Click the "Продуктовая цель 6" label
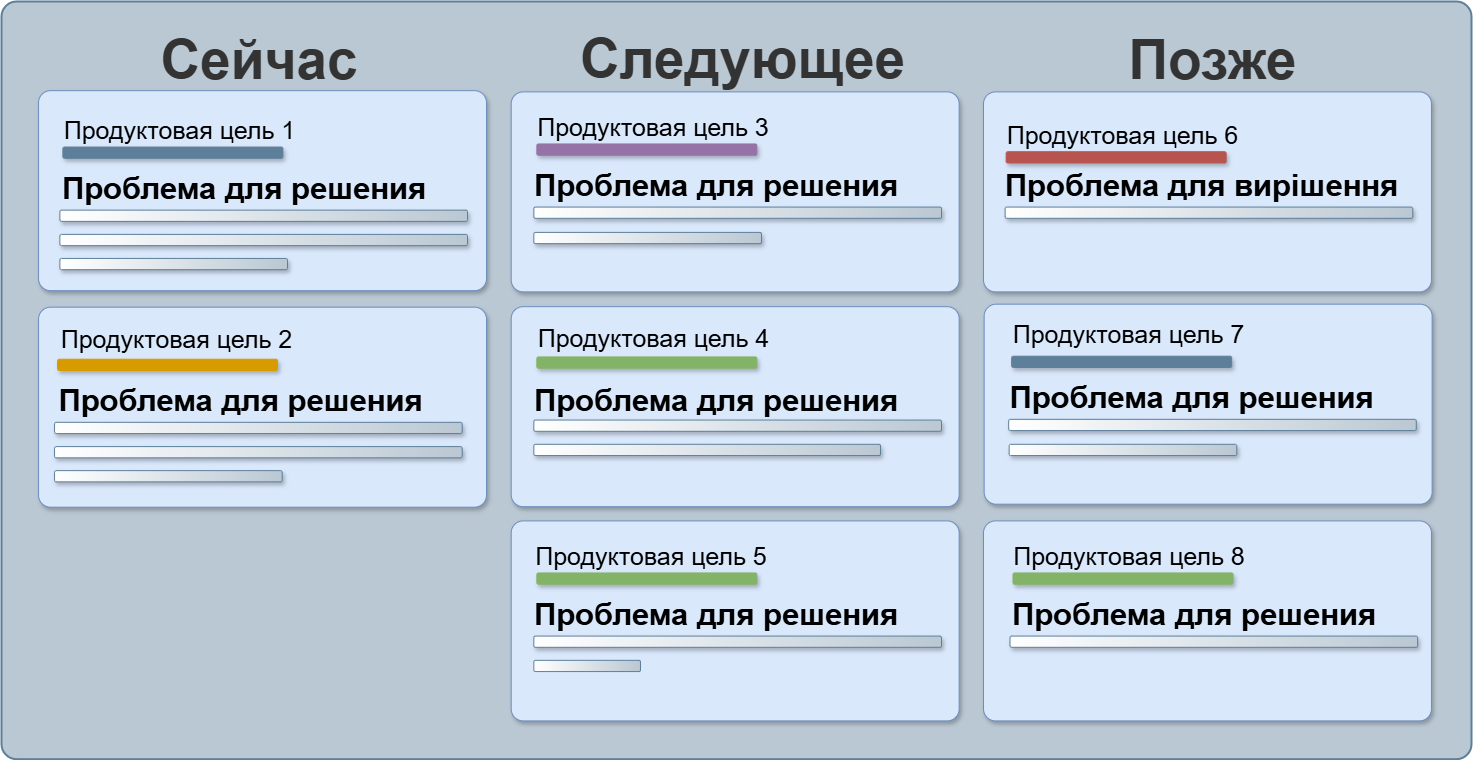Viewport: 1473px width, 760px height. [x=1122, y=136]
